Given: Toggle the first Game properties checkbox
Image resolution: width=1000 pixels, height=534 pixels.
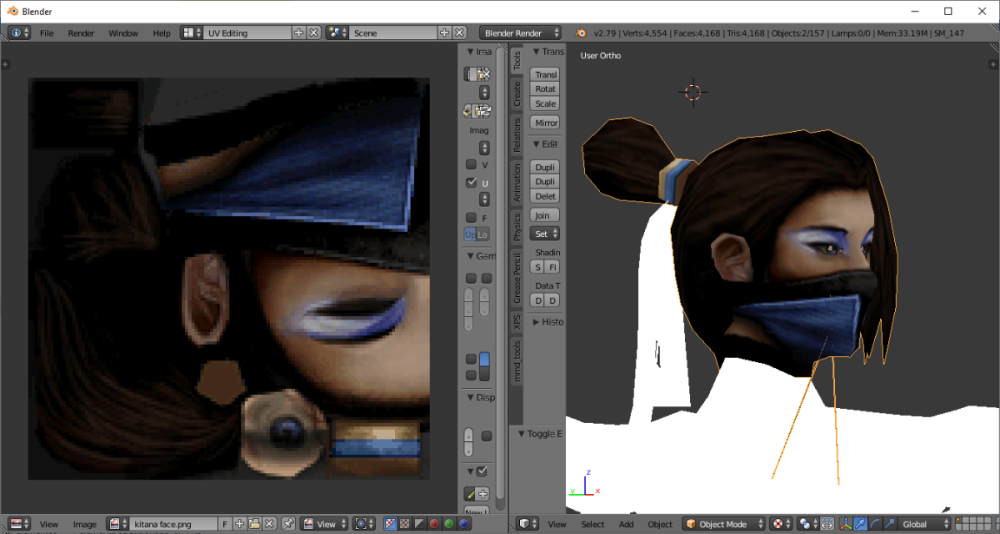Looking at the screenshot, I should [x=471, y=278].
